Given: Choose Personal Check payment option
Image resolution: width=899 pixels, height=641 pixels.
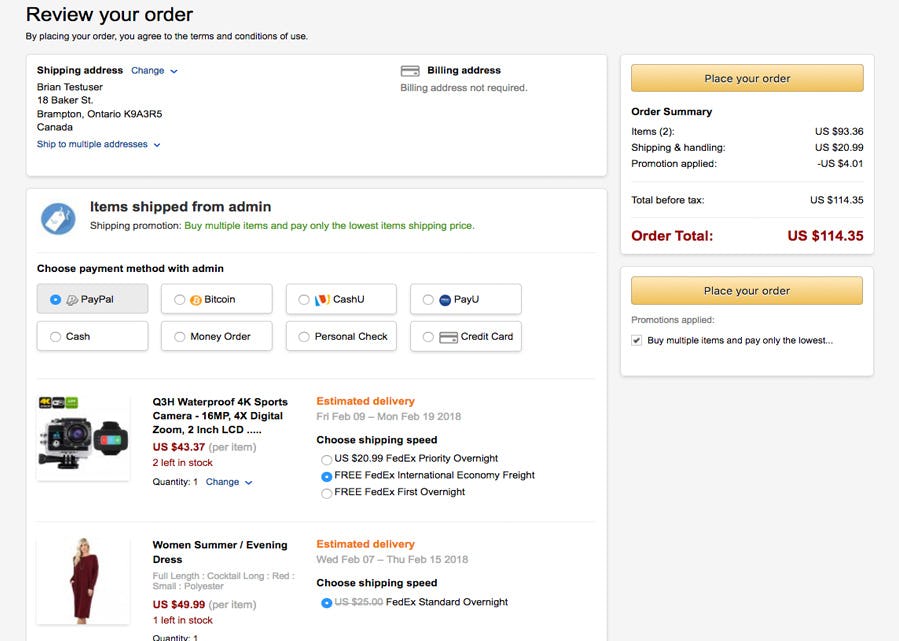Looking at the screenshot, I should (304, 337).
